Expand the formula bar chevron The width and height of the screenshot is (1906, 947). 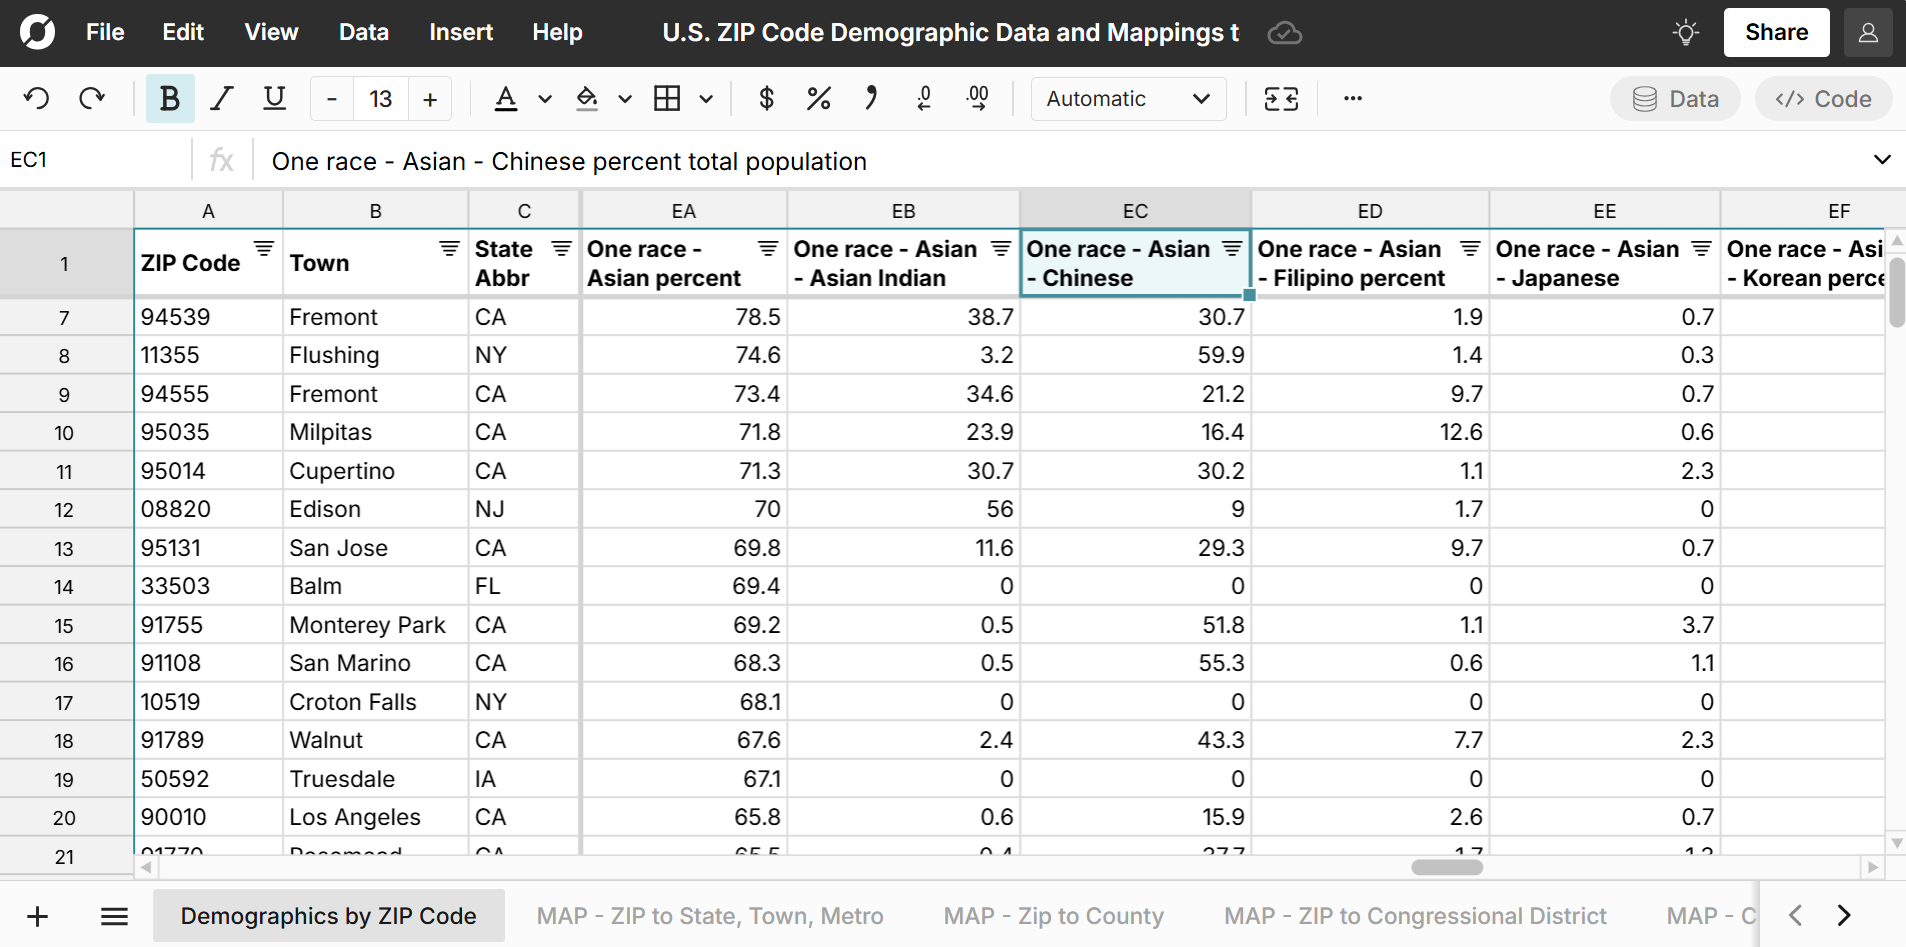tap(1881, 160)
